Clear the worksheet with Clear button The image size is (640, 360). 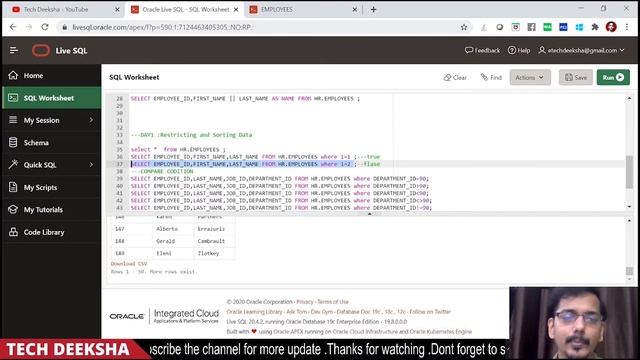455,77
